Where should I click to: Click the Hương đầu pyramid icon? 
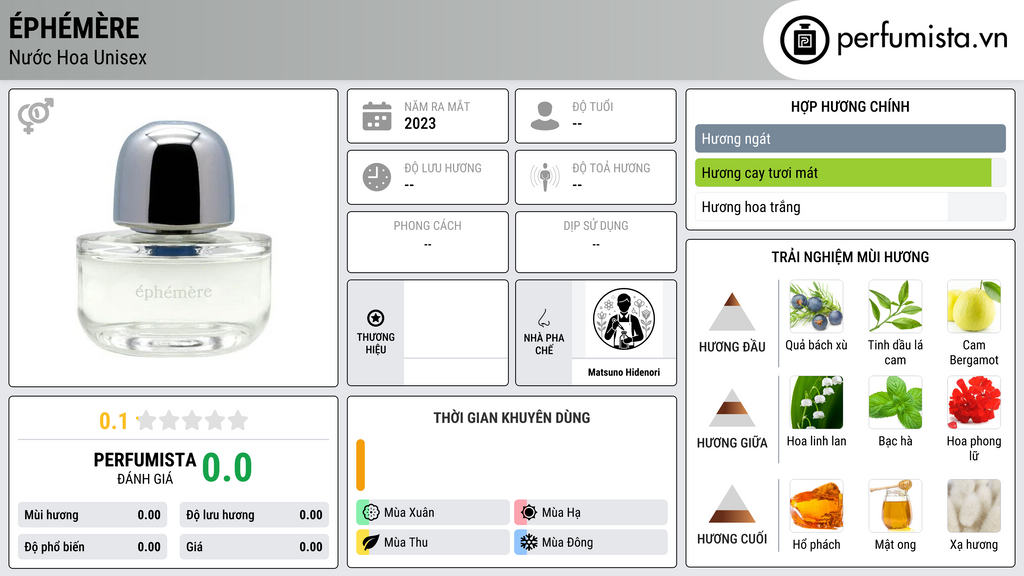click(x=732, y=312)
